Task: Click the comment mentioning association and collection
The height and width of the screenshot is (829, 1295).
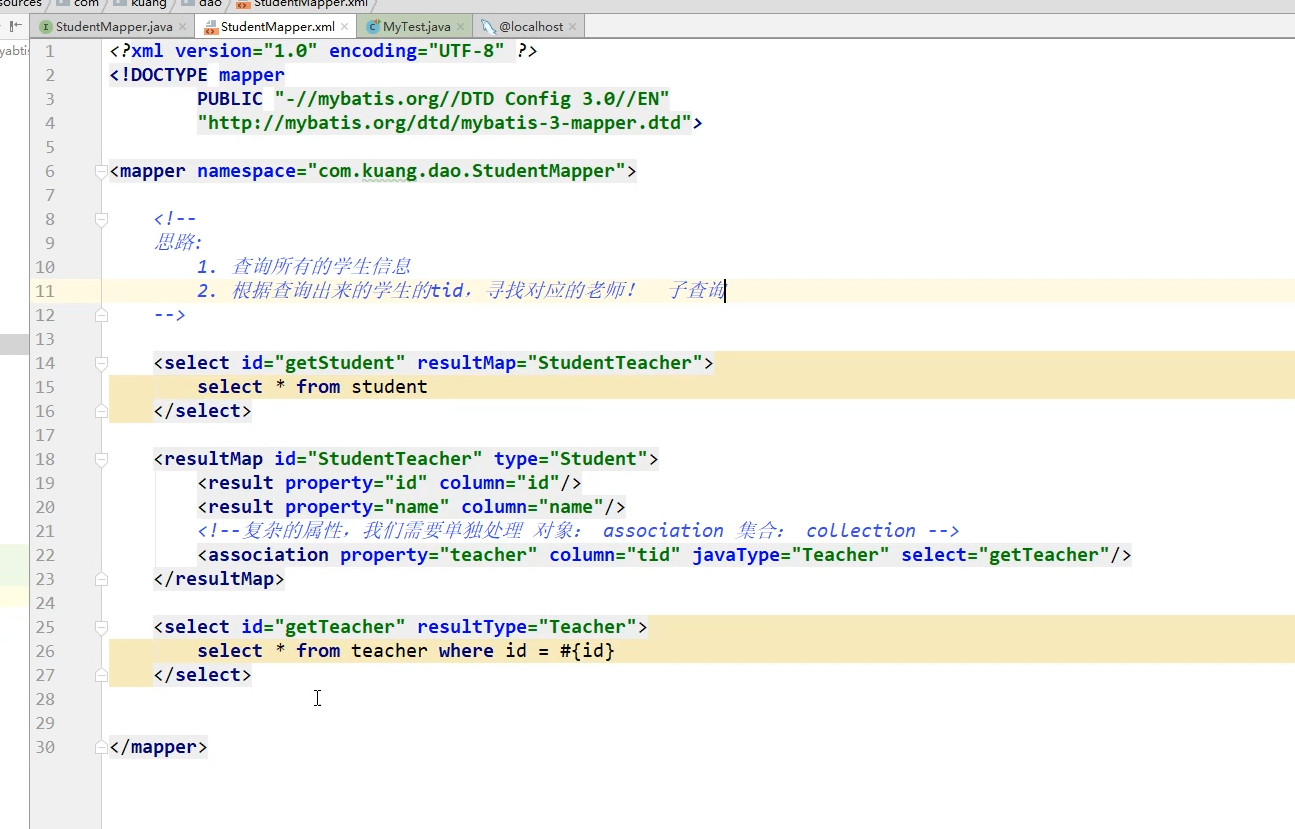Action: [x=578, y=531]
